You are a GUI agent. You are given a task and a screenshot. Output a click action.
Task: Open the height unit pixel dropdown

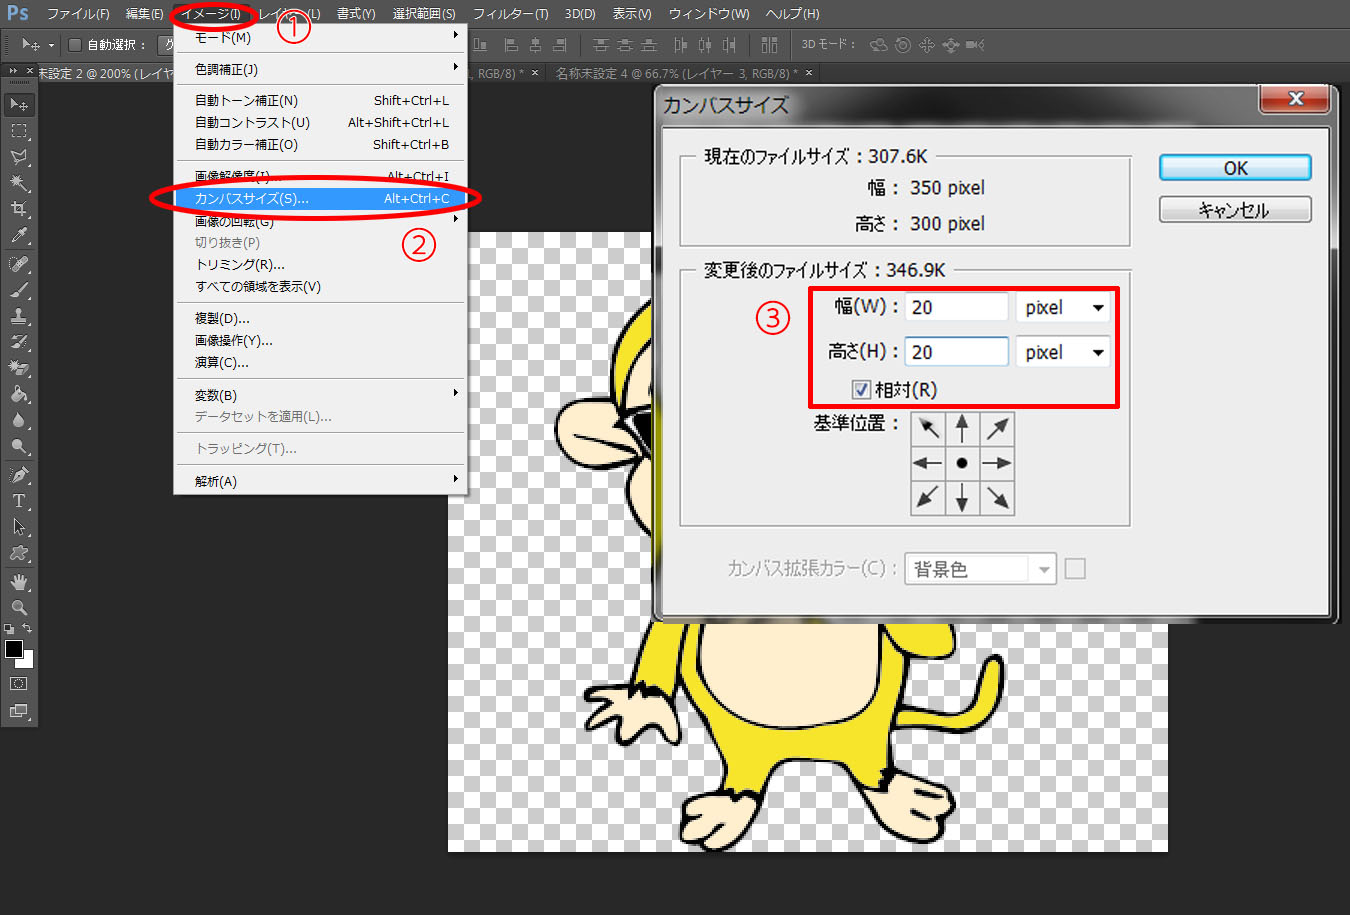tap(1063, 352)
